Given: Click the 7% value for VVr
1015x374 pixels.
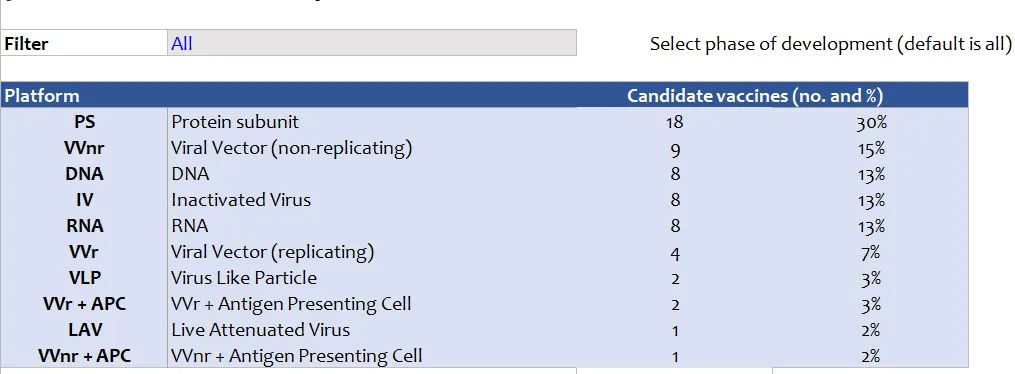Looking at the screenshot, I should (x=871, y=251).
